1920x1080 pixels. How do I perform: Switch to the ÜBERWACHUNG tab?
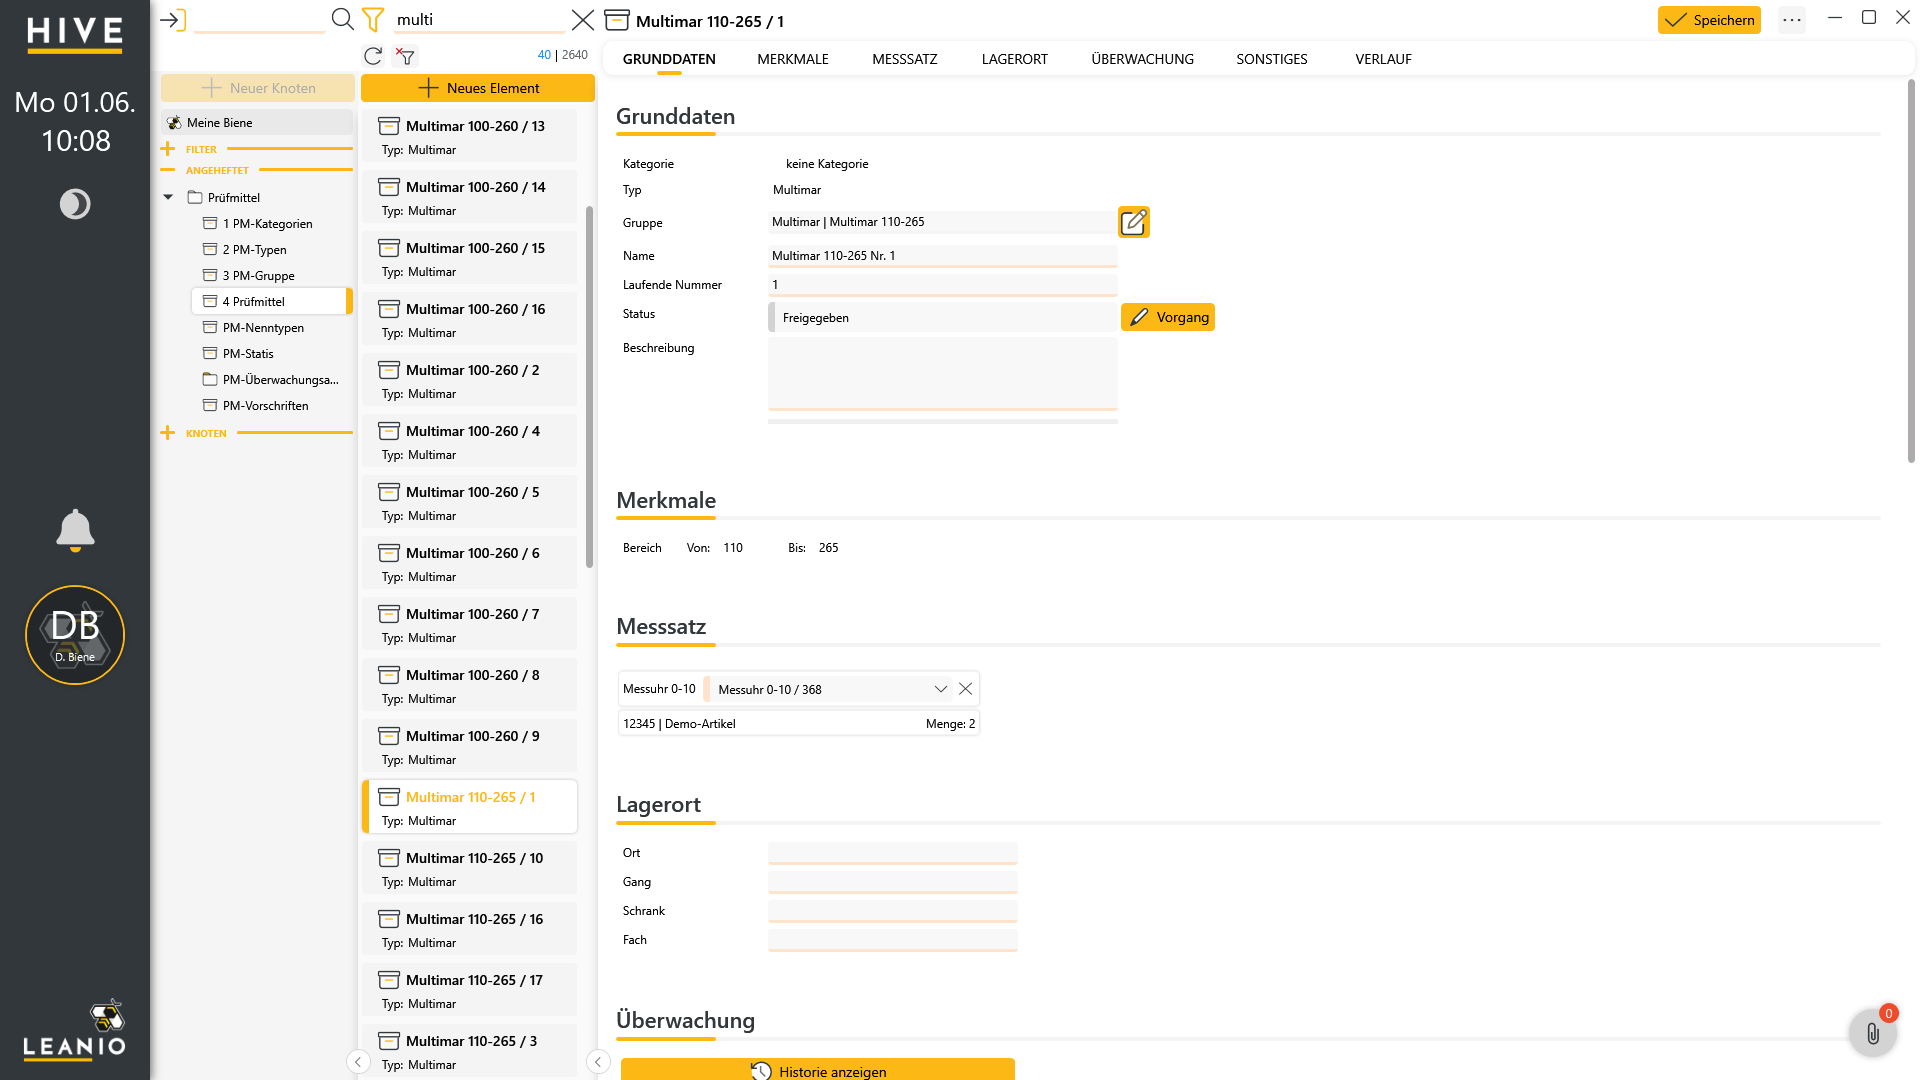(x=1142, y=59)
